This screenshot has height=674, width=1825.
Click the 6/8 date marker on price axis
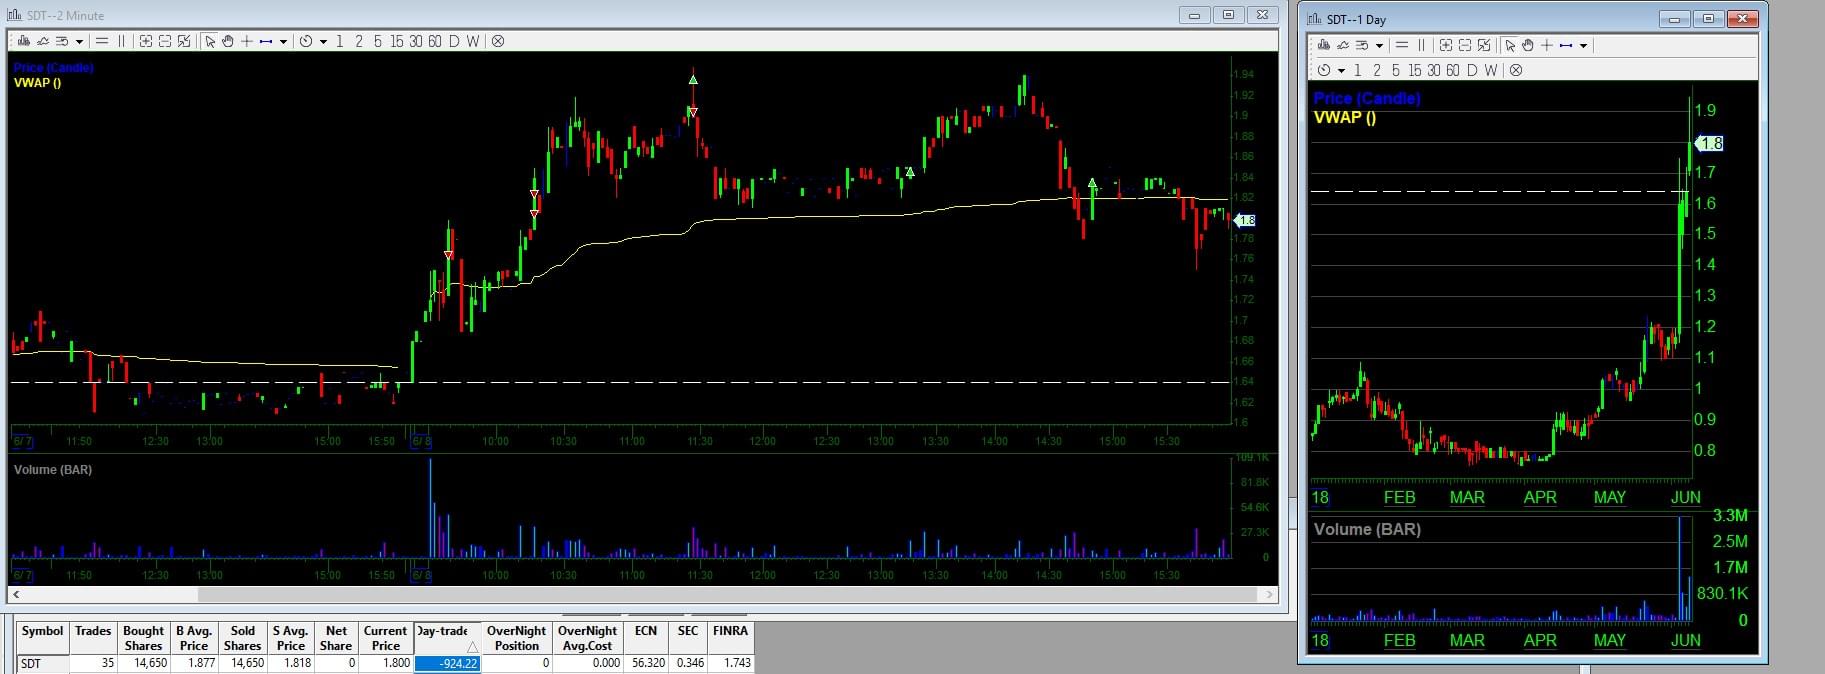421,440
